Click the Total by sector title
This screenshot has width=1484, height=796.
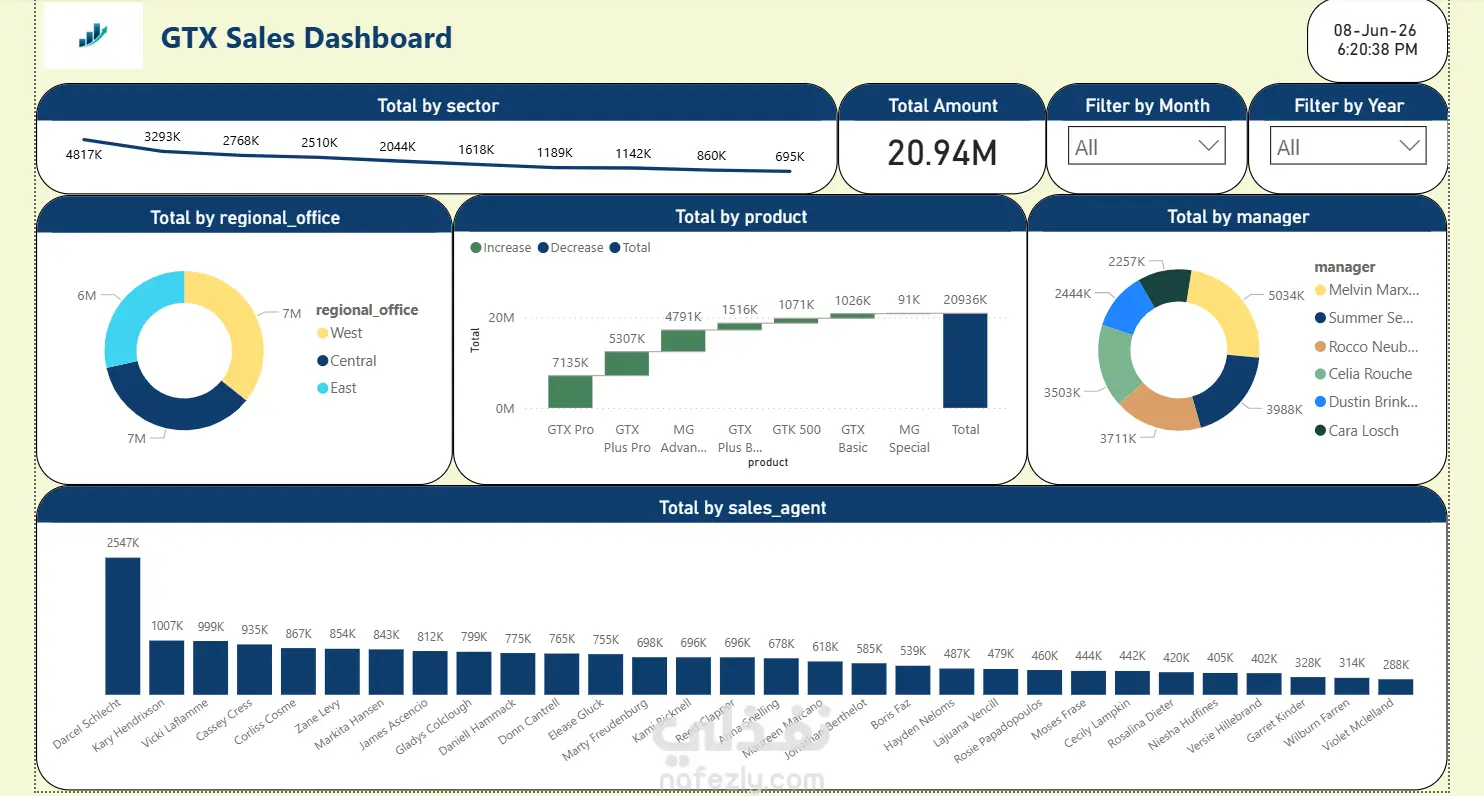coord(438,106)
